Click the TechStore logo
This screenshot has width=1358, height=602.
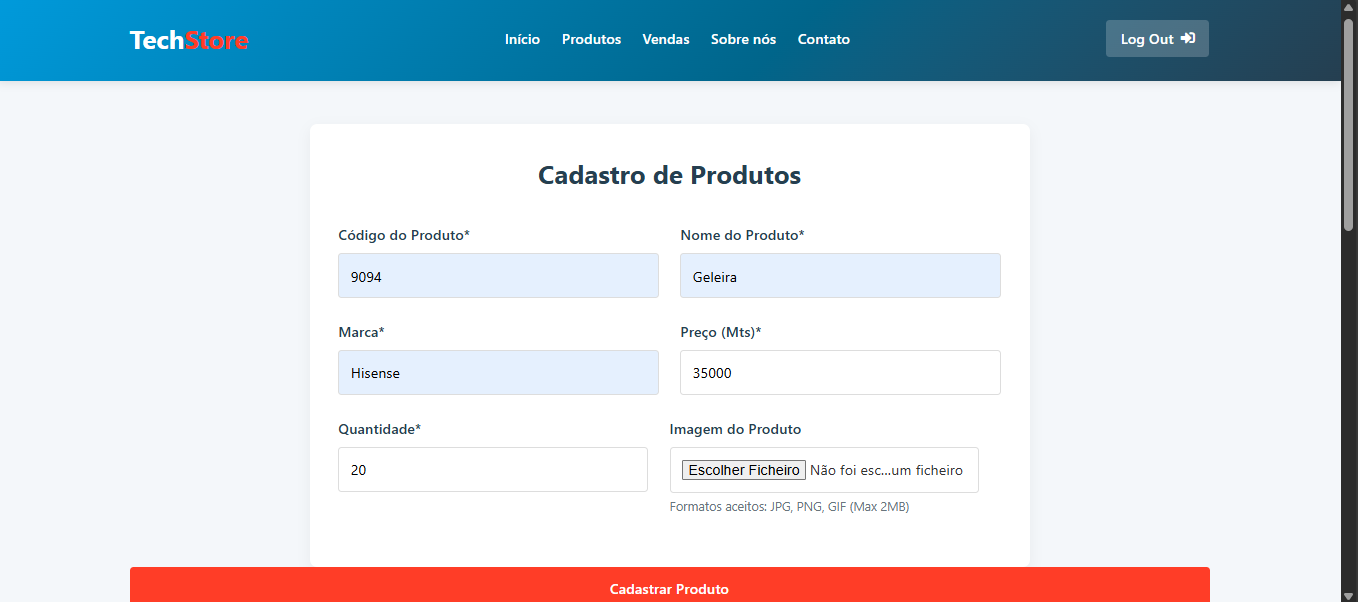[x=189, y=40]
